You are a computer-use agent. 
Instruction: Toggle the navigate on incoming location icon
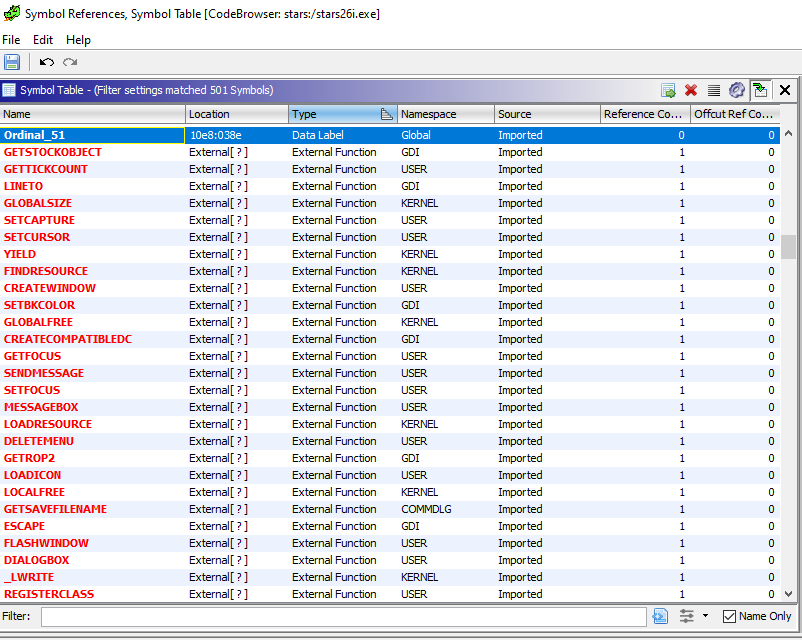point(761,91)
